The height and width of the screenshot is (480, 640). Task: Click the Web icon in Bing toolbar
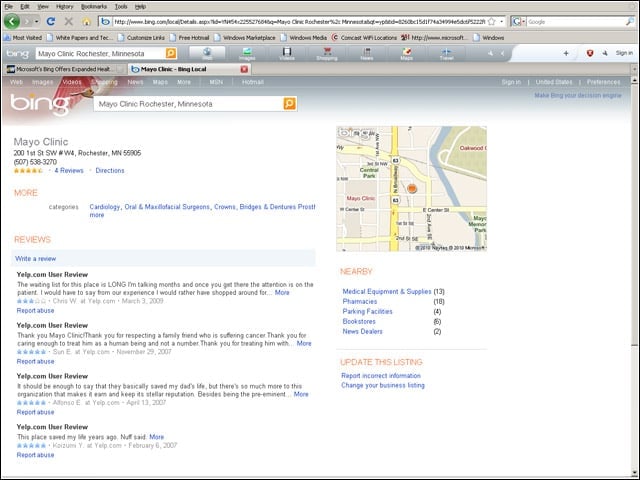click(x=207, y=53)
